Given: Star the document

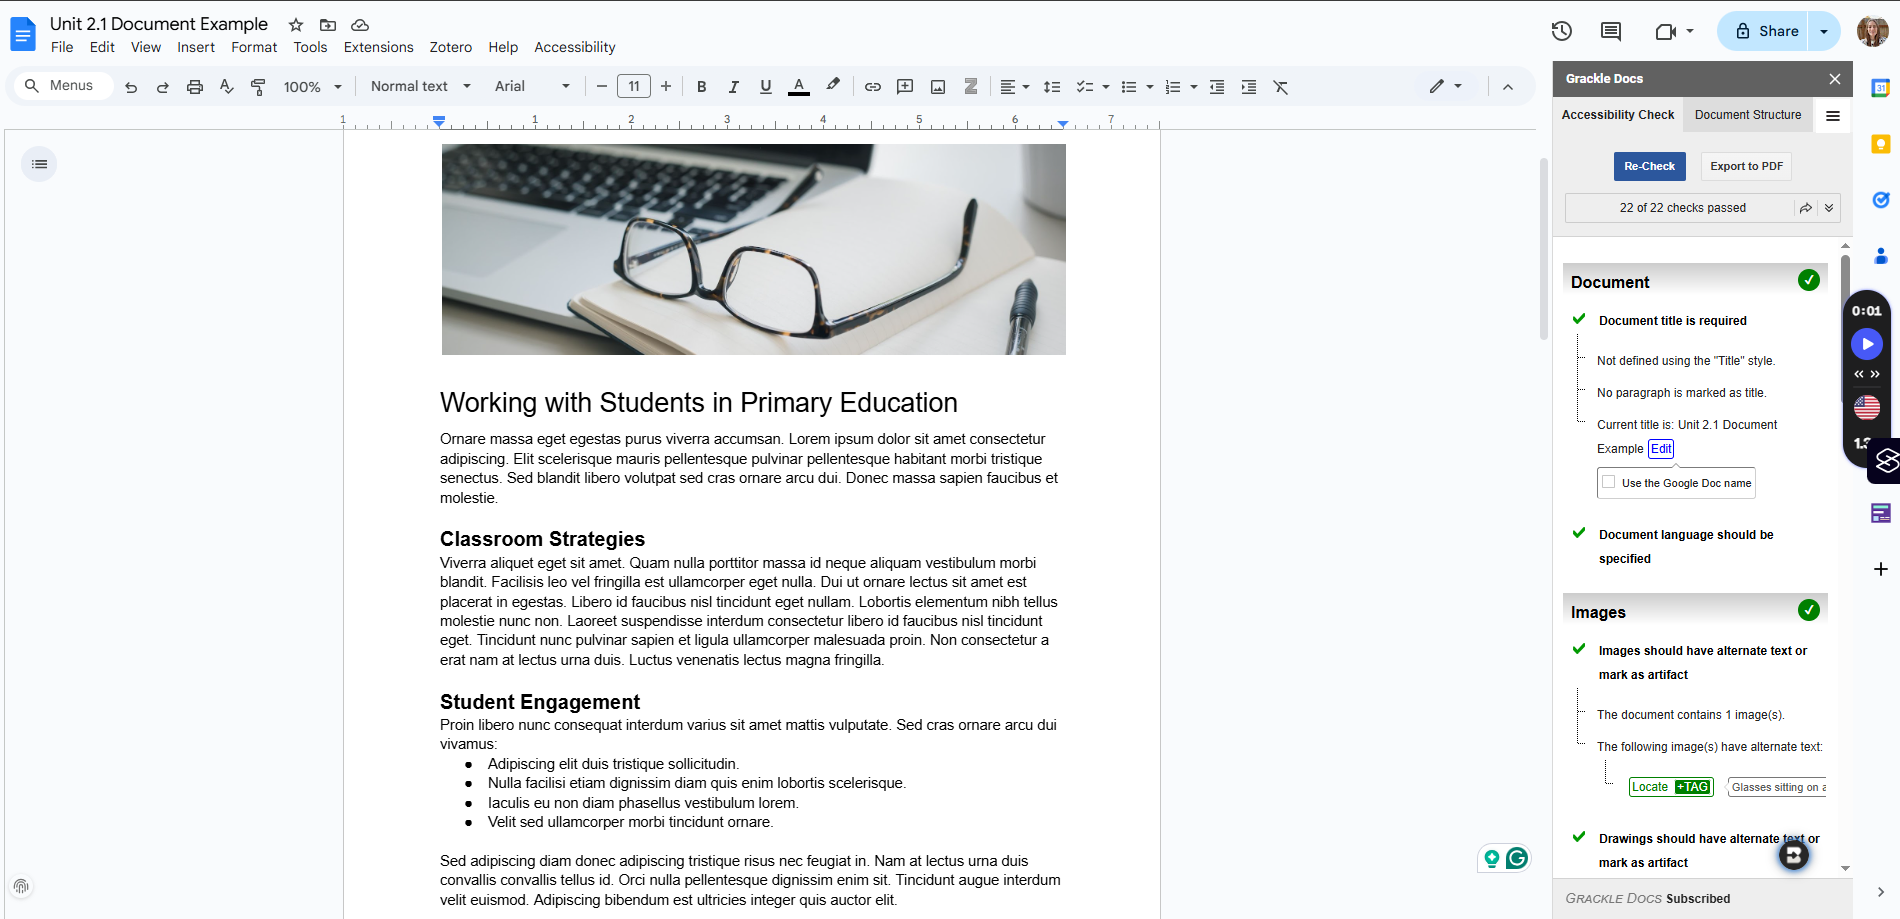Looking at the screenshot, I should pyautogui.click(x=296, y=25).
